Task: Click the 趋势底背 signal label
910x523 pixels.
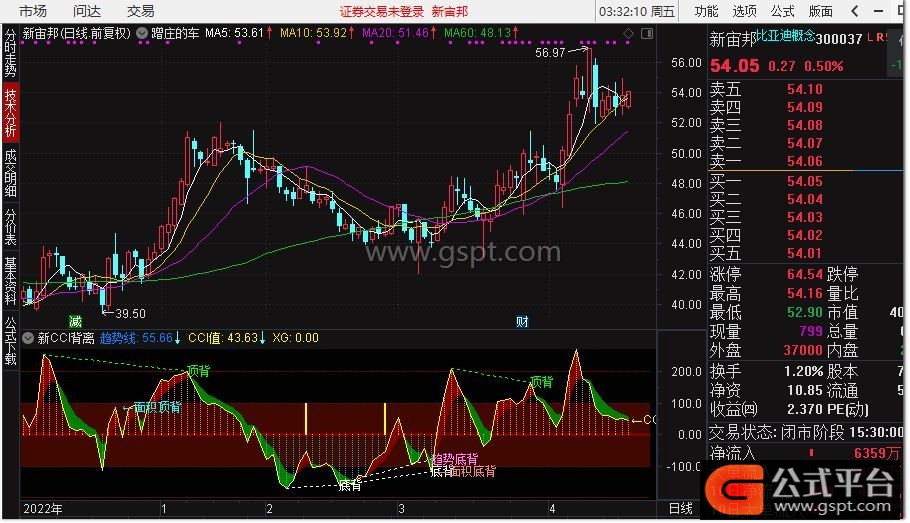Action: 455,459
